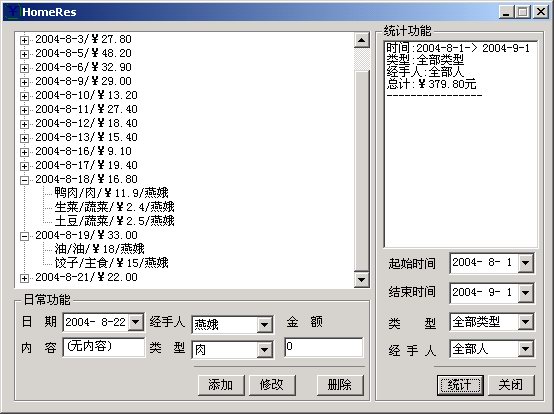Select the 生菜/蔬菜/￥2.4 item

point(114,207)
